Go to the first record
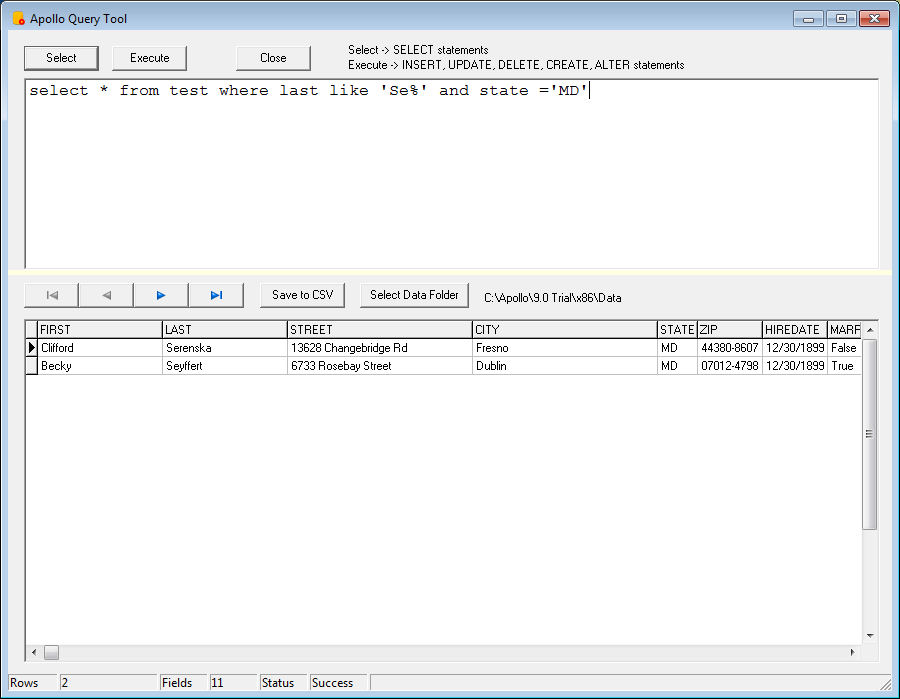This screenshot has width=900, height=699. point(52,295)
